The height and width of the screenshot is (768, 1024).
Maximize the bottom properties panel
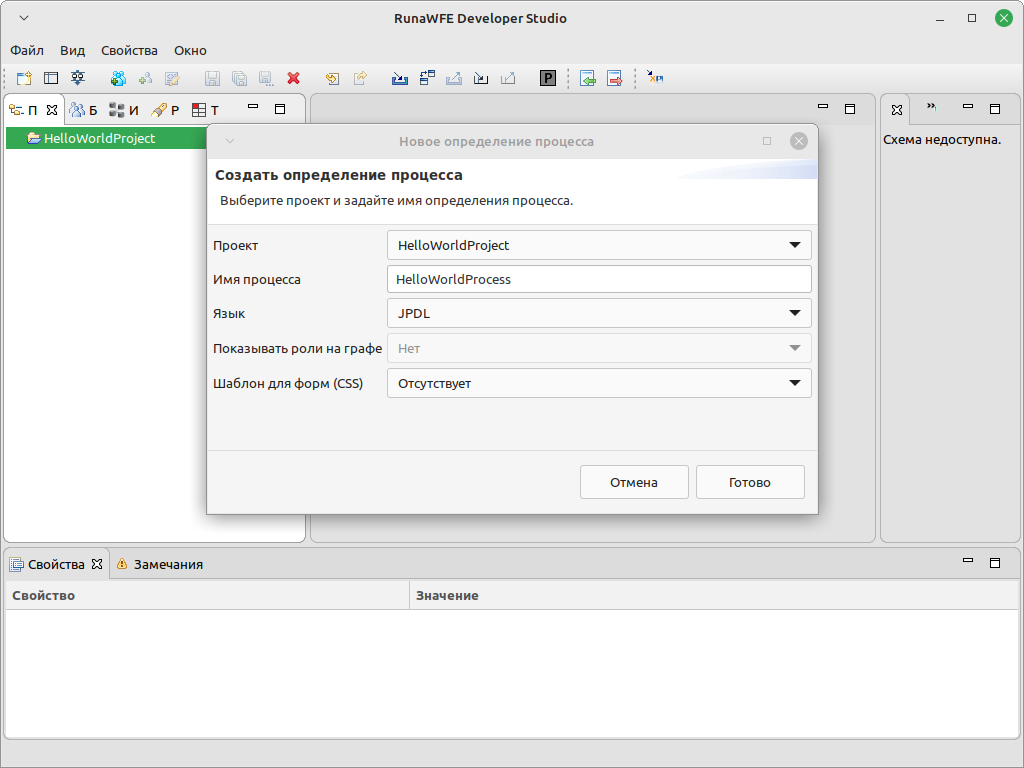[995, 563]
